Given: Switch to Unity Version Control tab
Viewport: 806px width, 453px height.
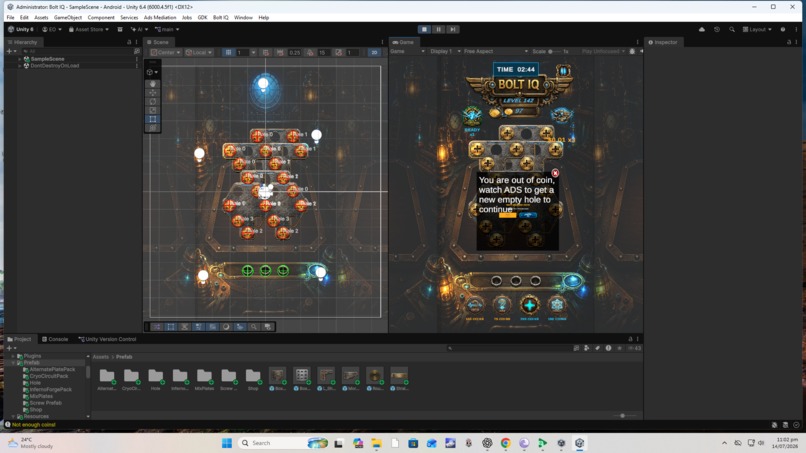Looking at the screenshot, I should pos(107,339).
